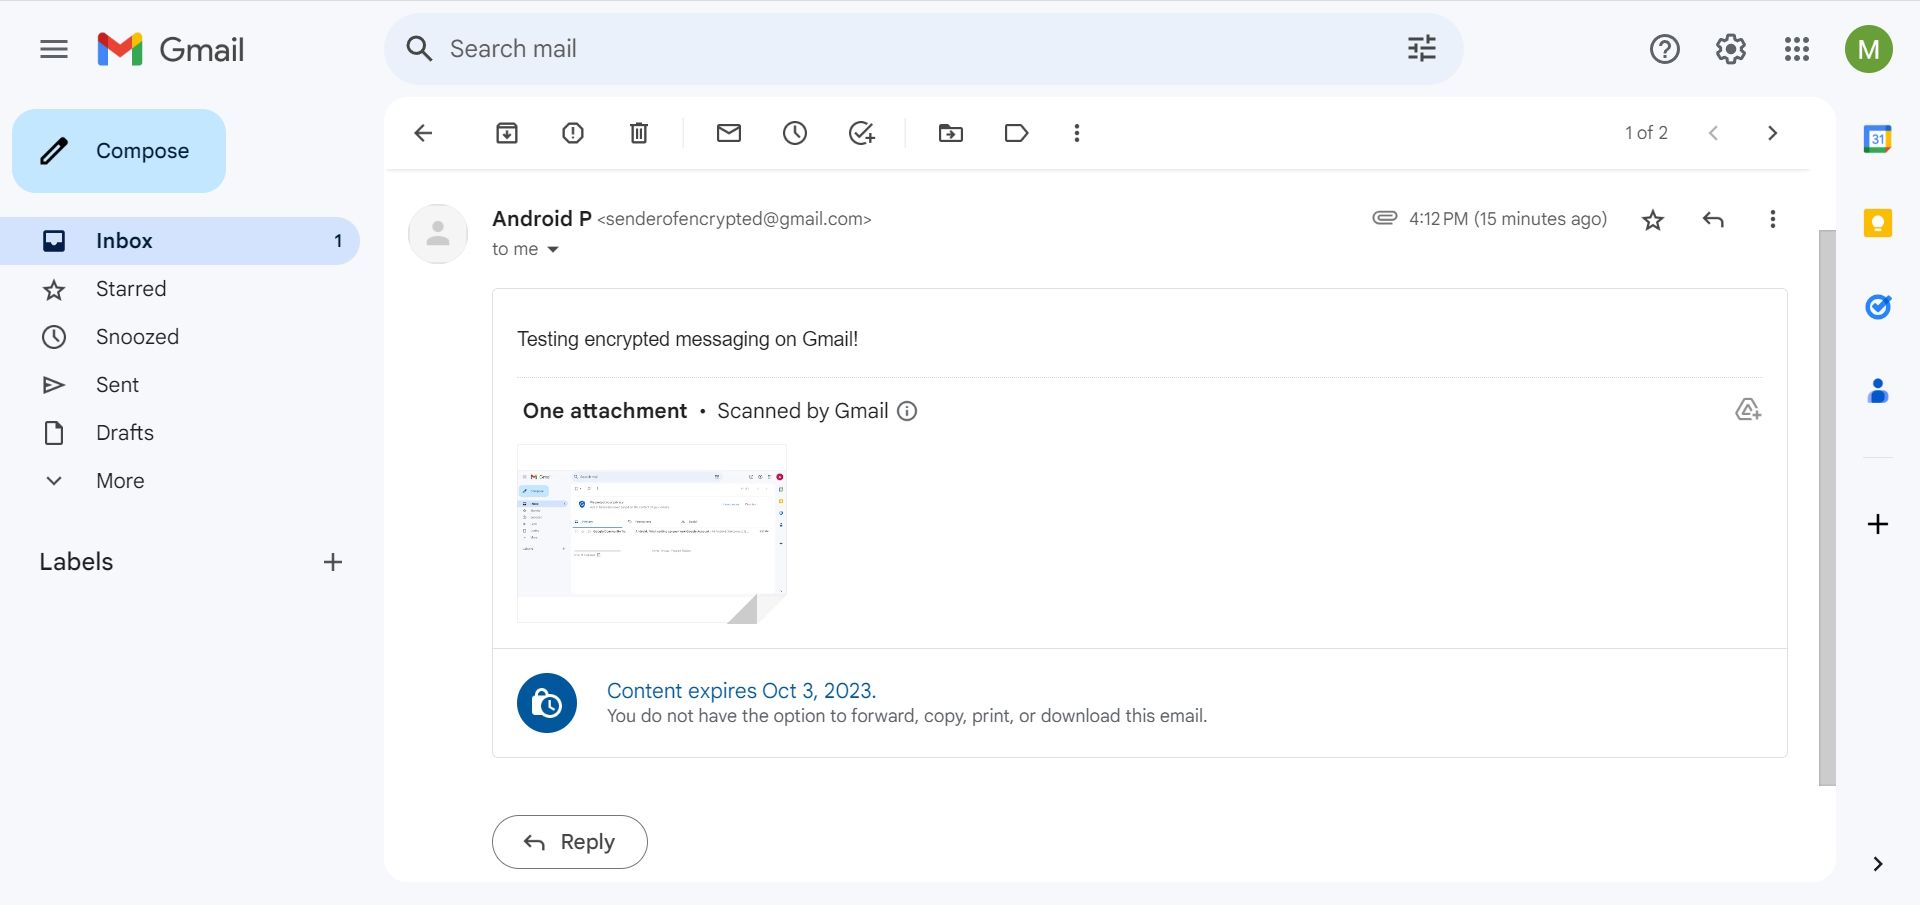Open the Support help icon
The image size is (1920, 905).
pyautogui.click(x=1664, y=49)
